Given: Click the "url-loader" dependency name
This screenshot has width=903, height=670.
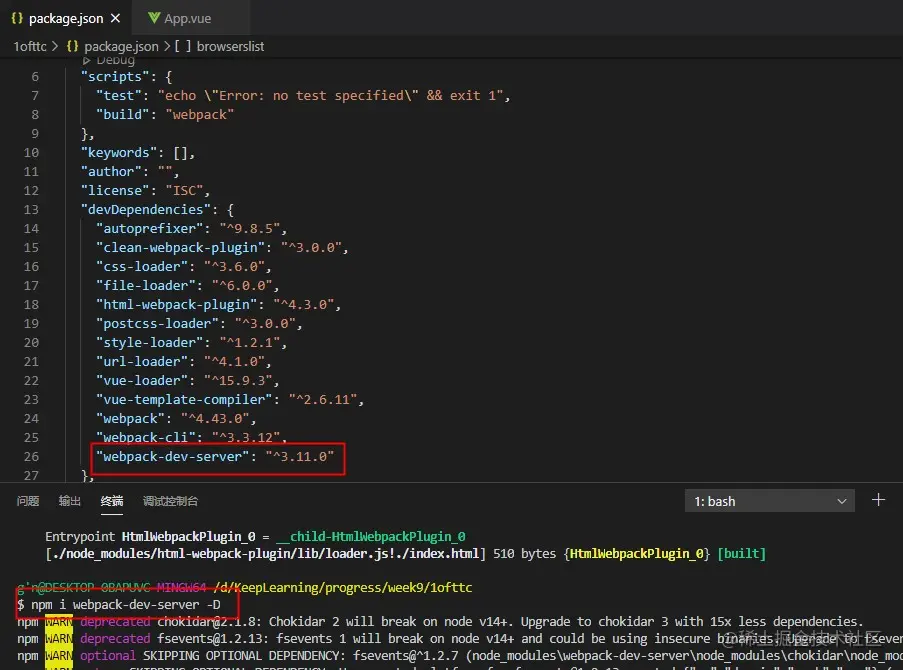Looking at the screenshot, I should 142,362.
